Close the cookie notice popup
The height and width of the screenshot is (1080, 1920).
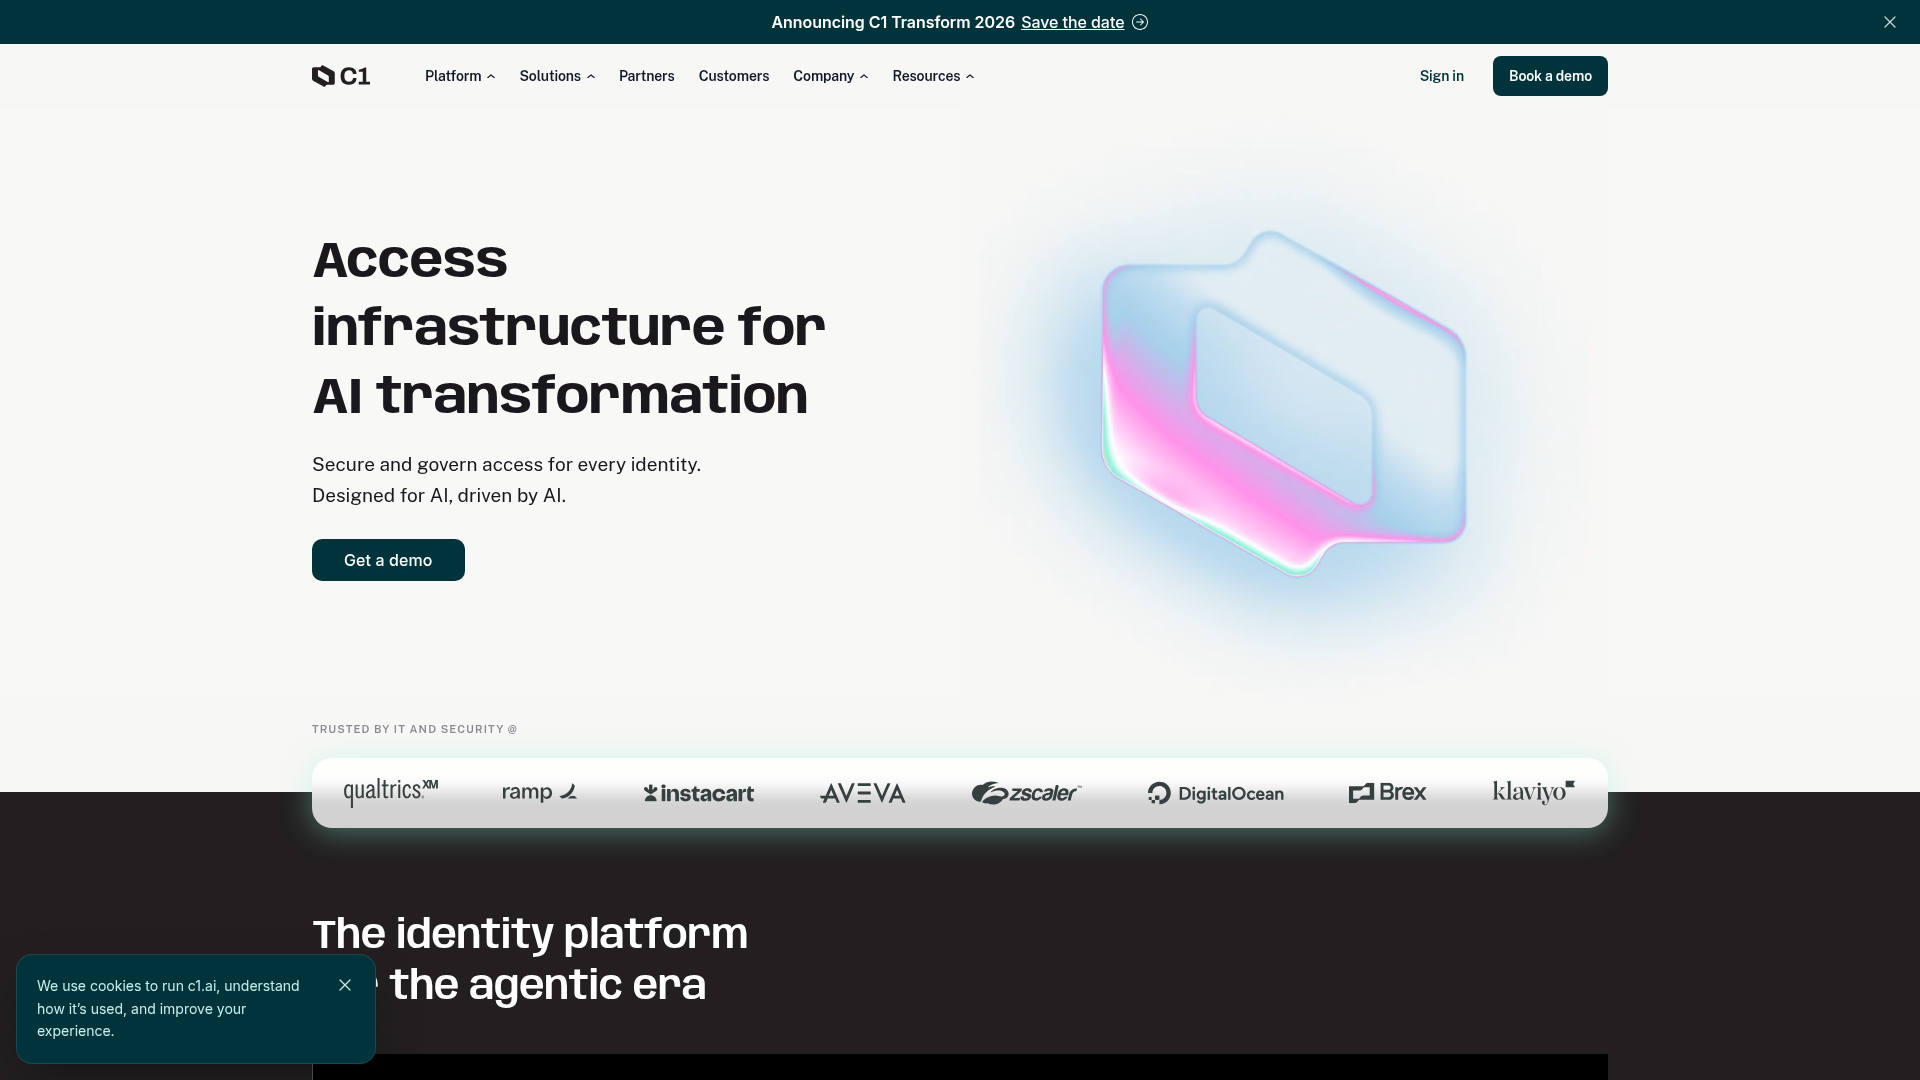tap(345, 985)
